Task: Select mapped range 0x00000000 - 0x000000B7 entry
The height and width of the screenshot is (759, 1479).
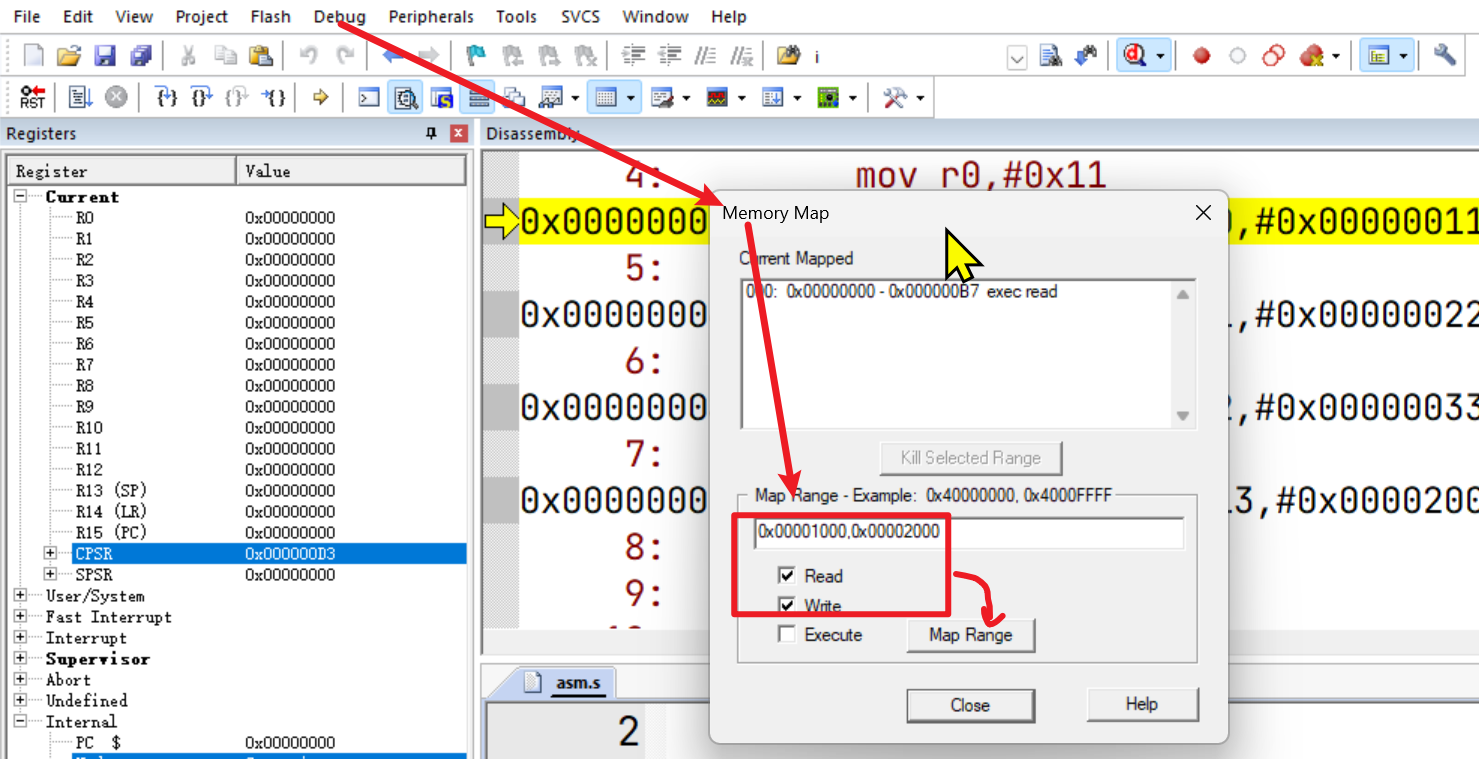Action: (902, 292)
